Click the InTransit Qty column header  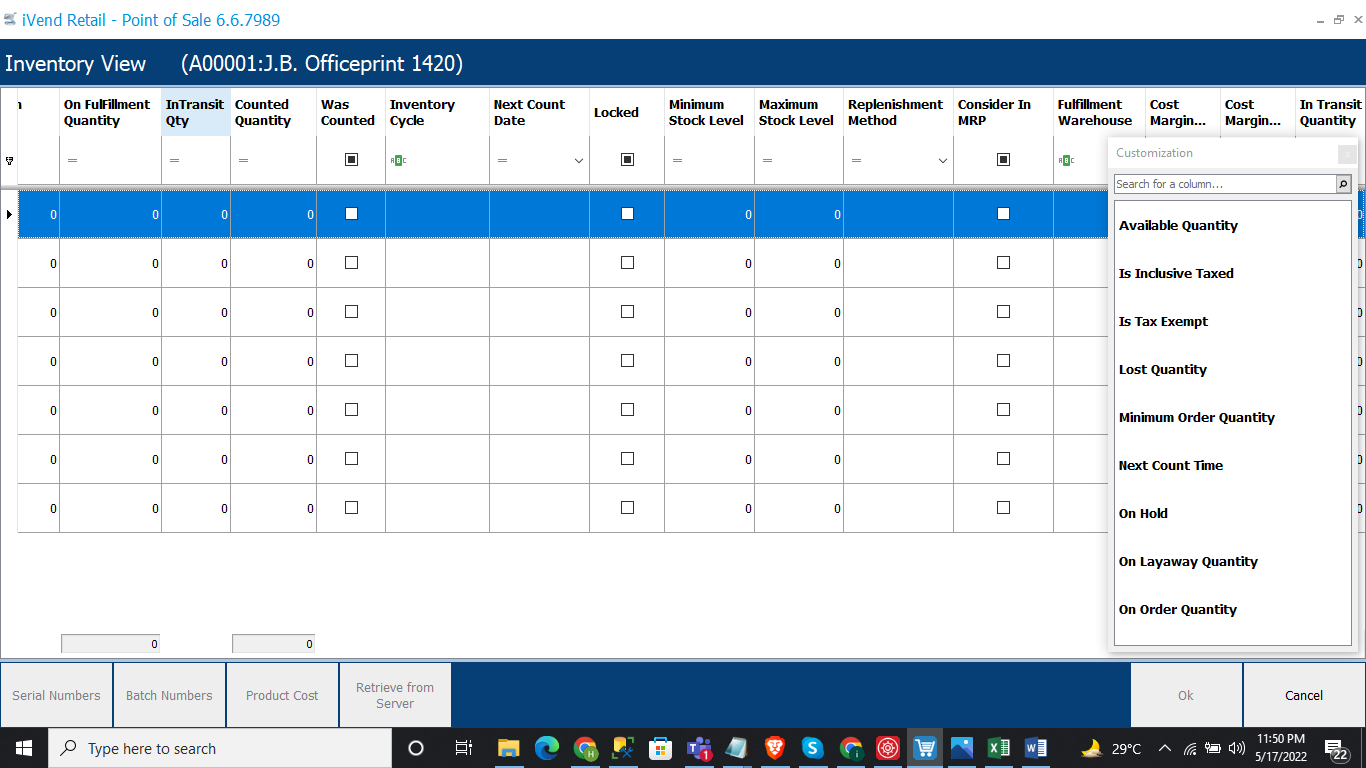click(x=196, y=113)
